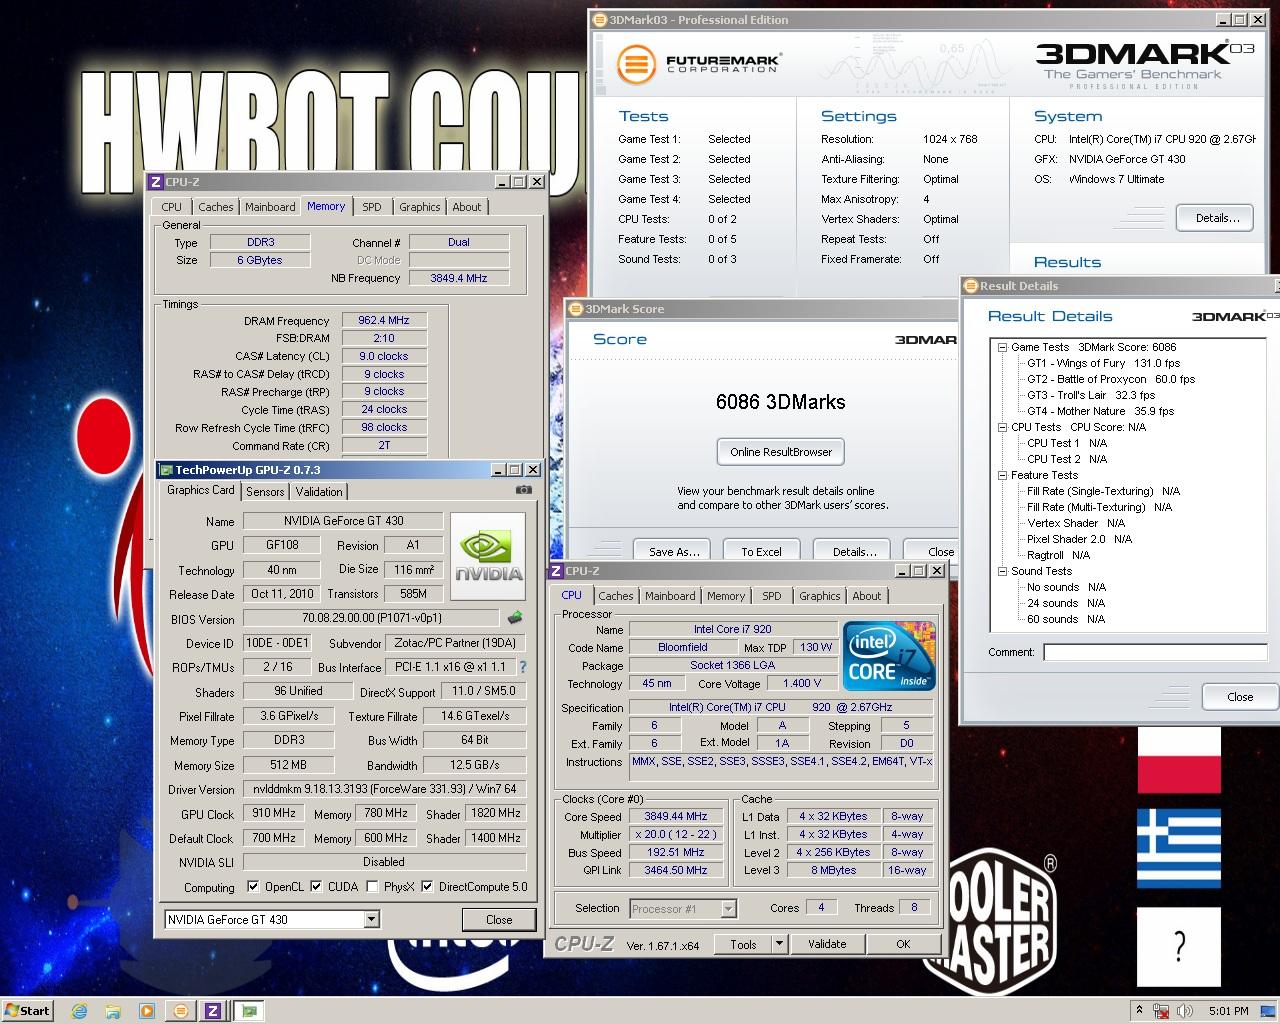Click the 3DMark Score window title icon
Viewport: 1280px width, 1024px height.
point(576,309)
